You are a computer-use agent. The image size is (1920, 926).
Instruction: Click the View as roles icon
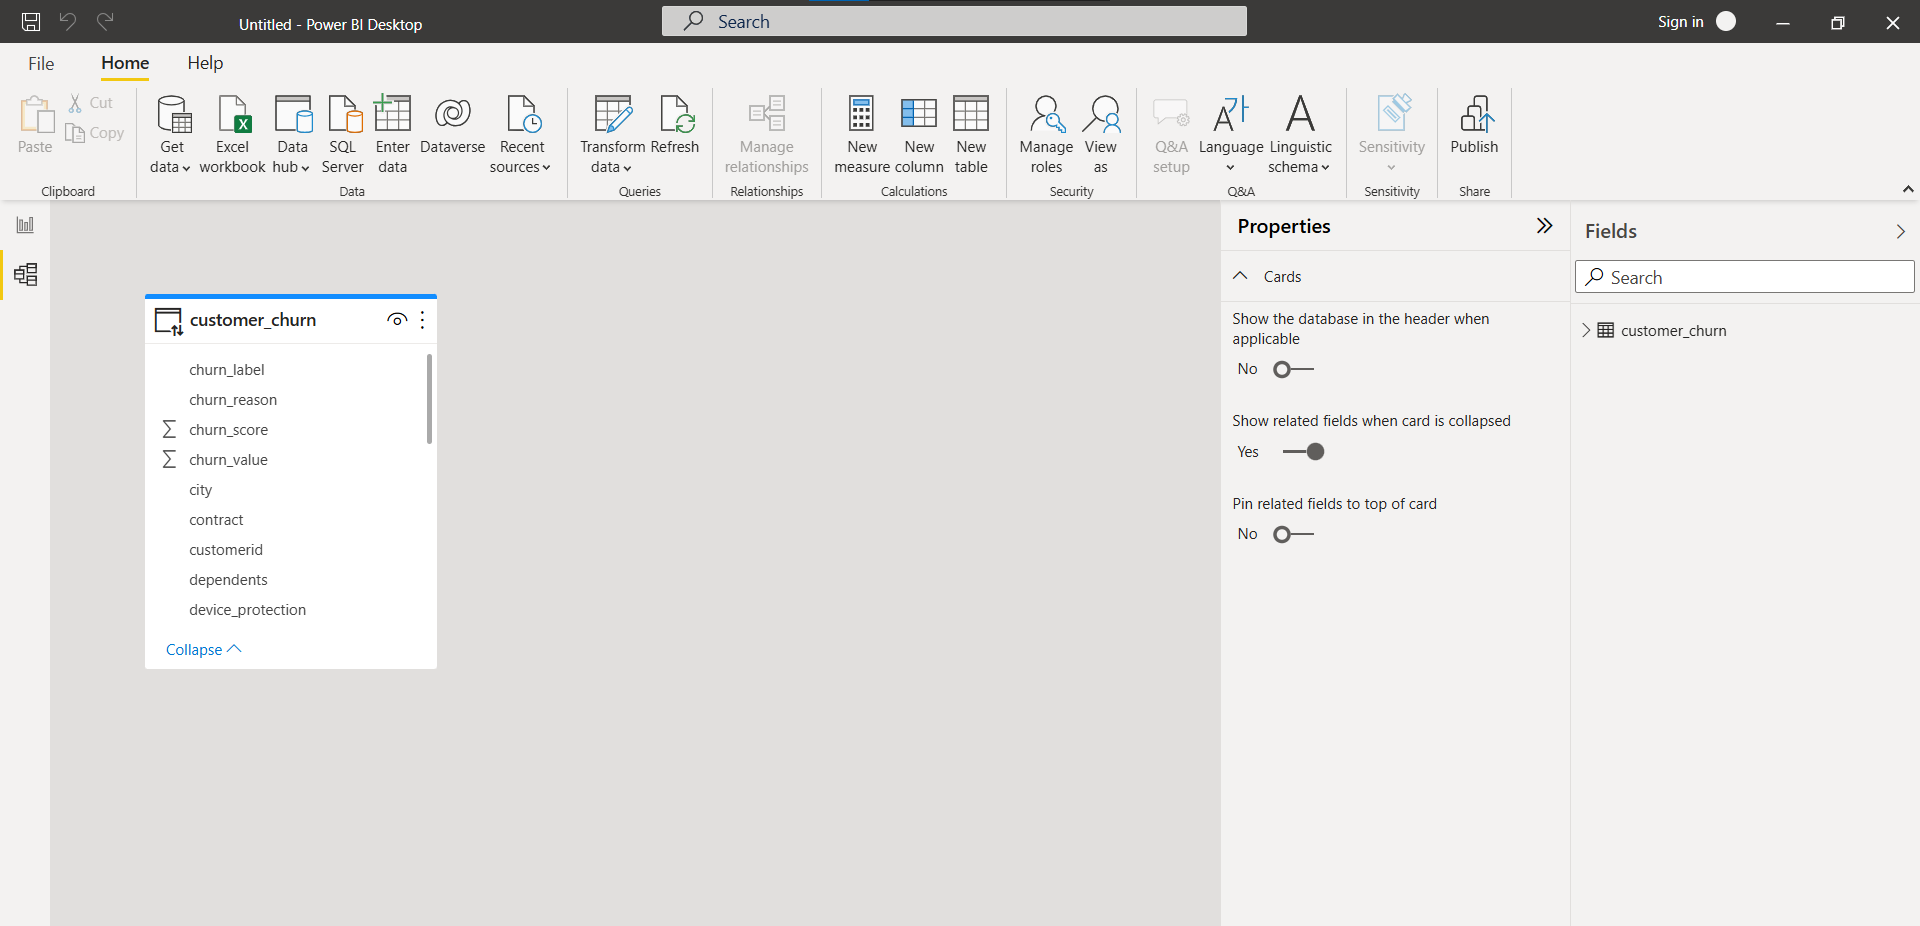tap(1101, 114)
